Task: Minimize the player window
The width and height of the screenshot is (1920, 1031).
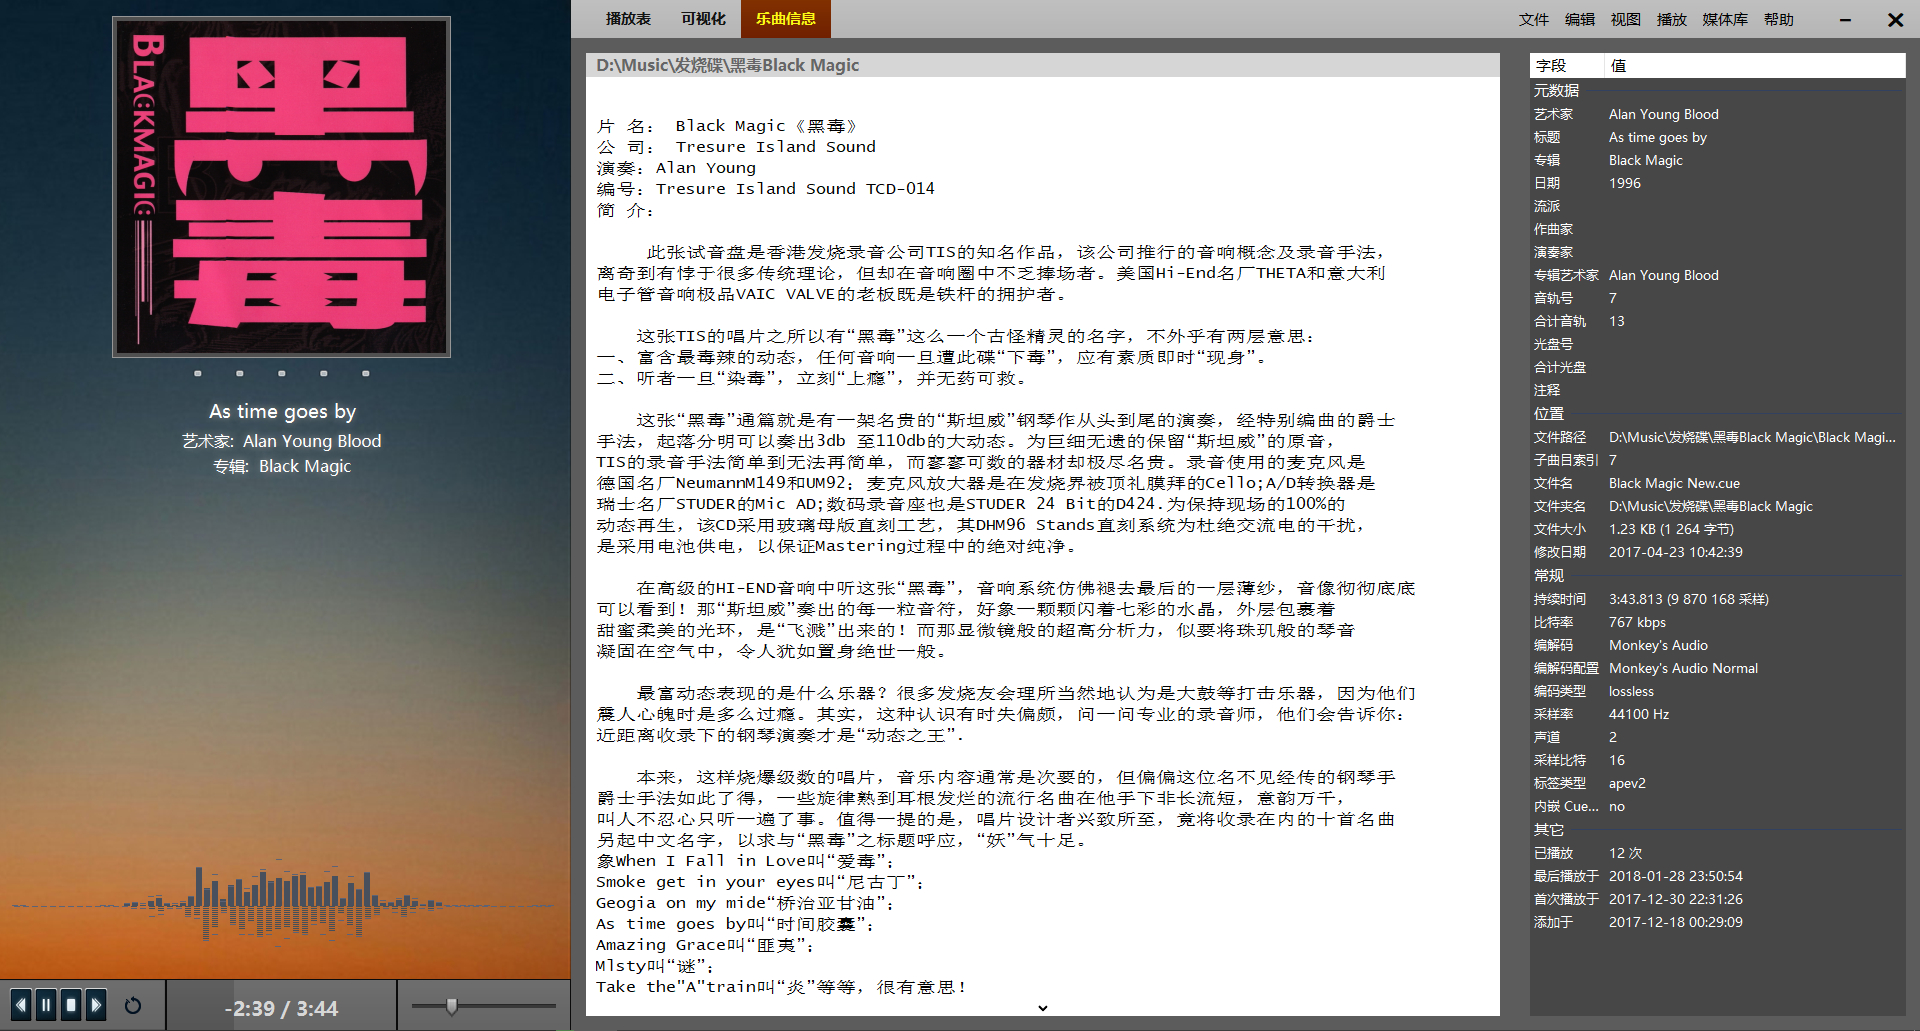Action: [x=1845, y=20]
